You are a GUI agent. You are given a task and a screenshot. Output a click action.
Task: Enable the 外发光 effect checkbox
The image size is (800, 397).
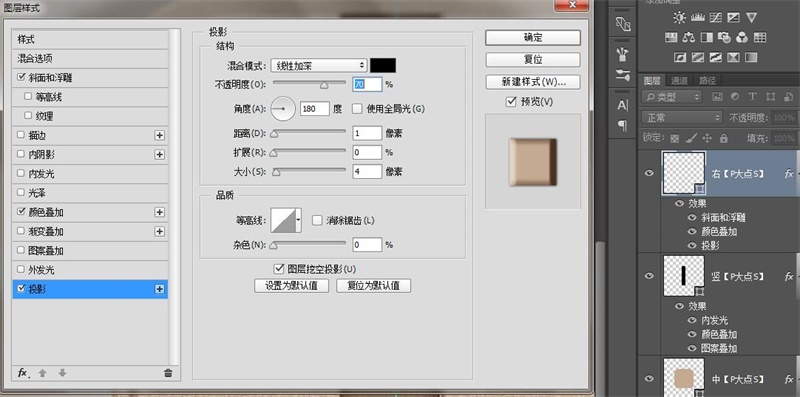coord(20,269)
